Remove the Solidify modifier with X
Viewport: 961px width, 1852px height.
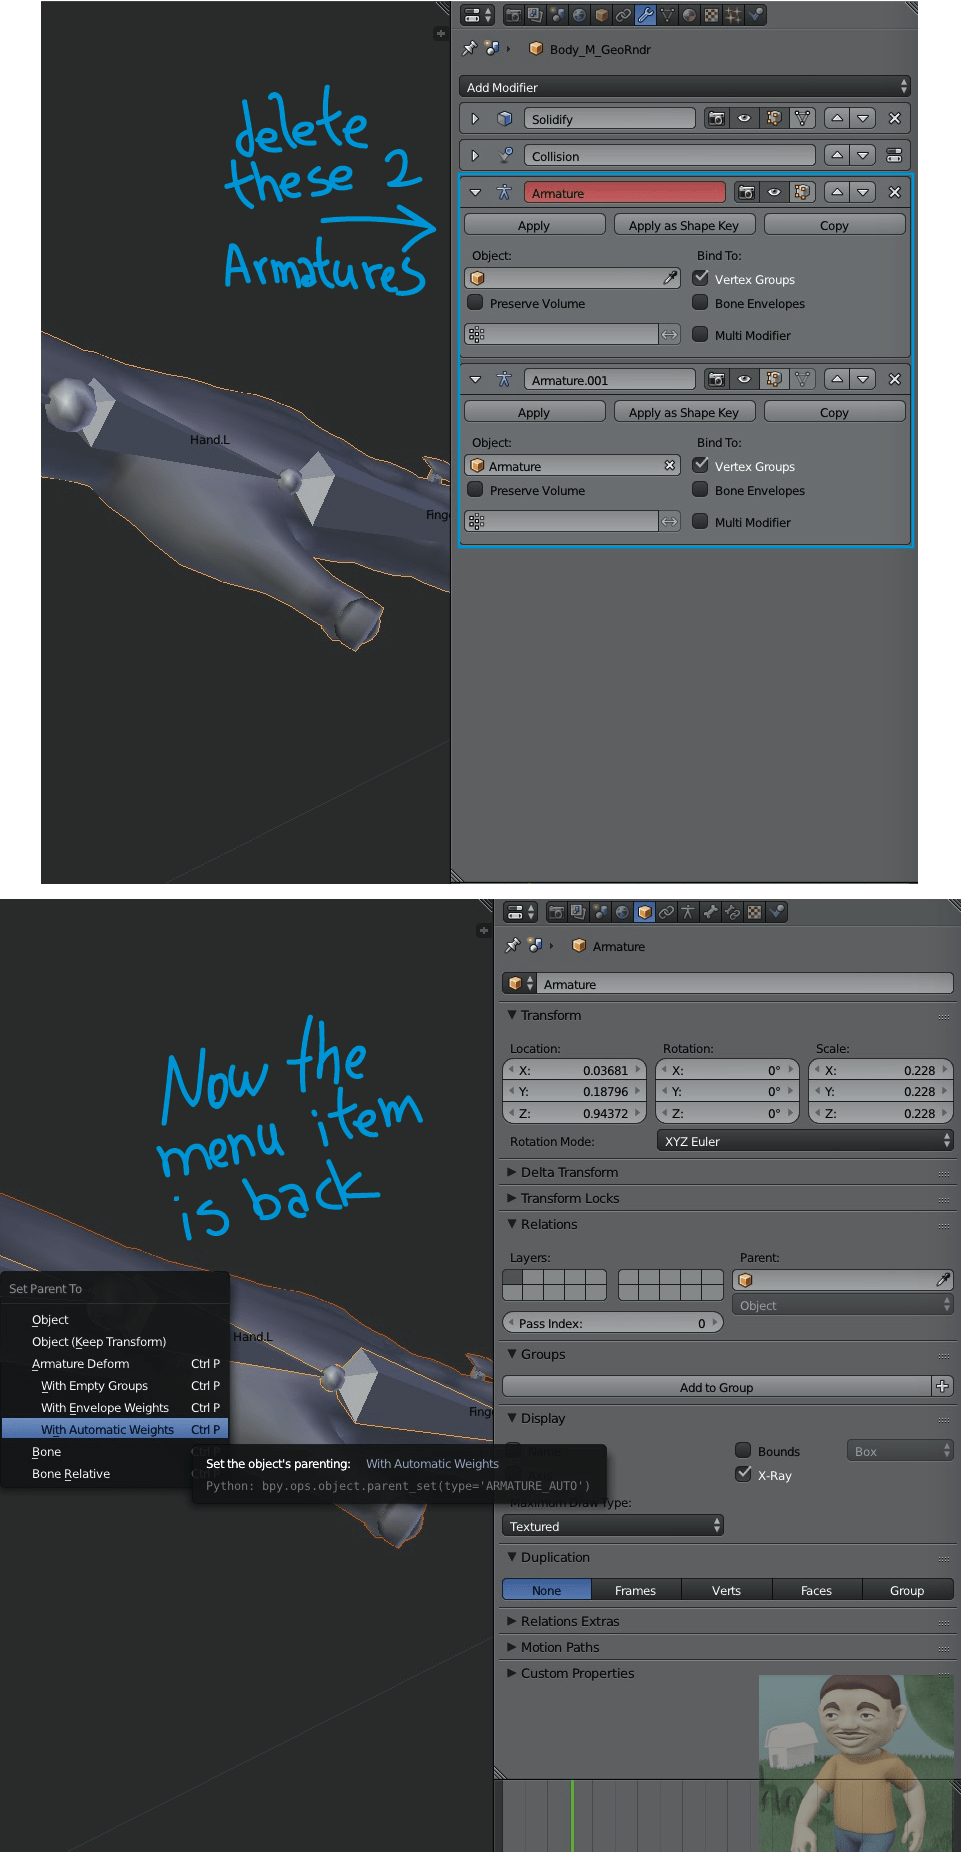tap(895, 118)
